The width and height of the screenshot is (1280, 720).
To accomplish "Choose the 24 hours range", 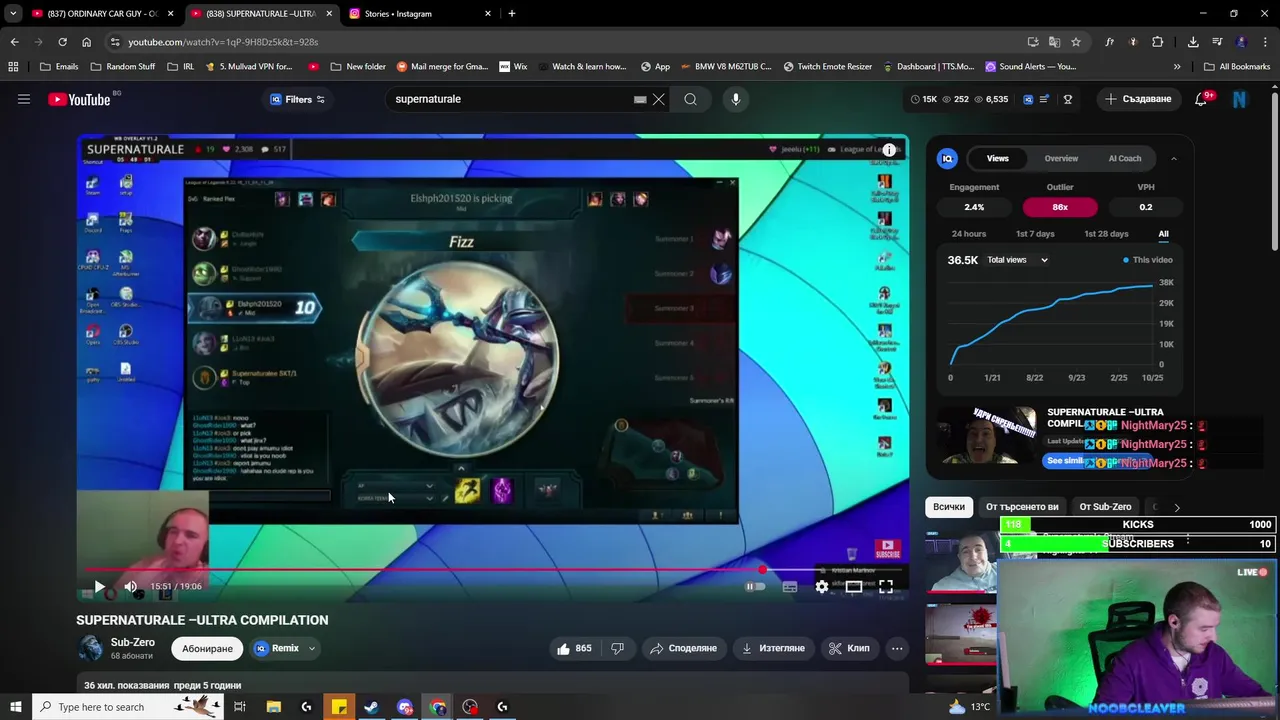I will pos(969,234).
